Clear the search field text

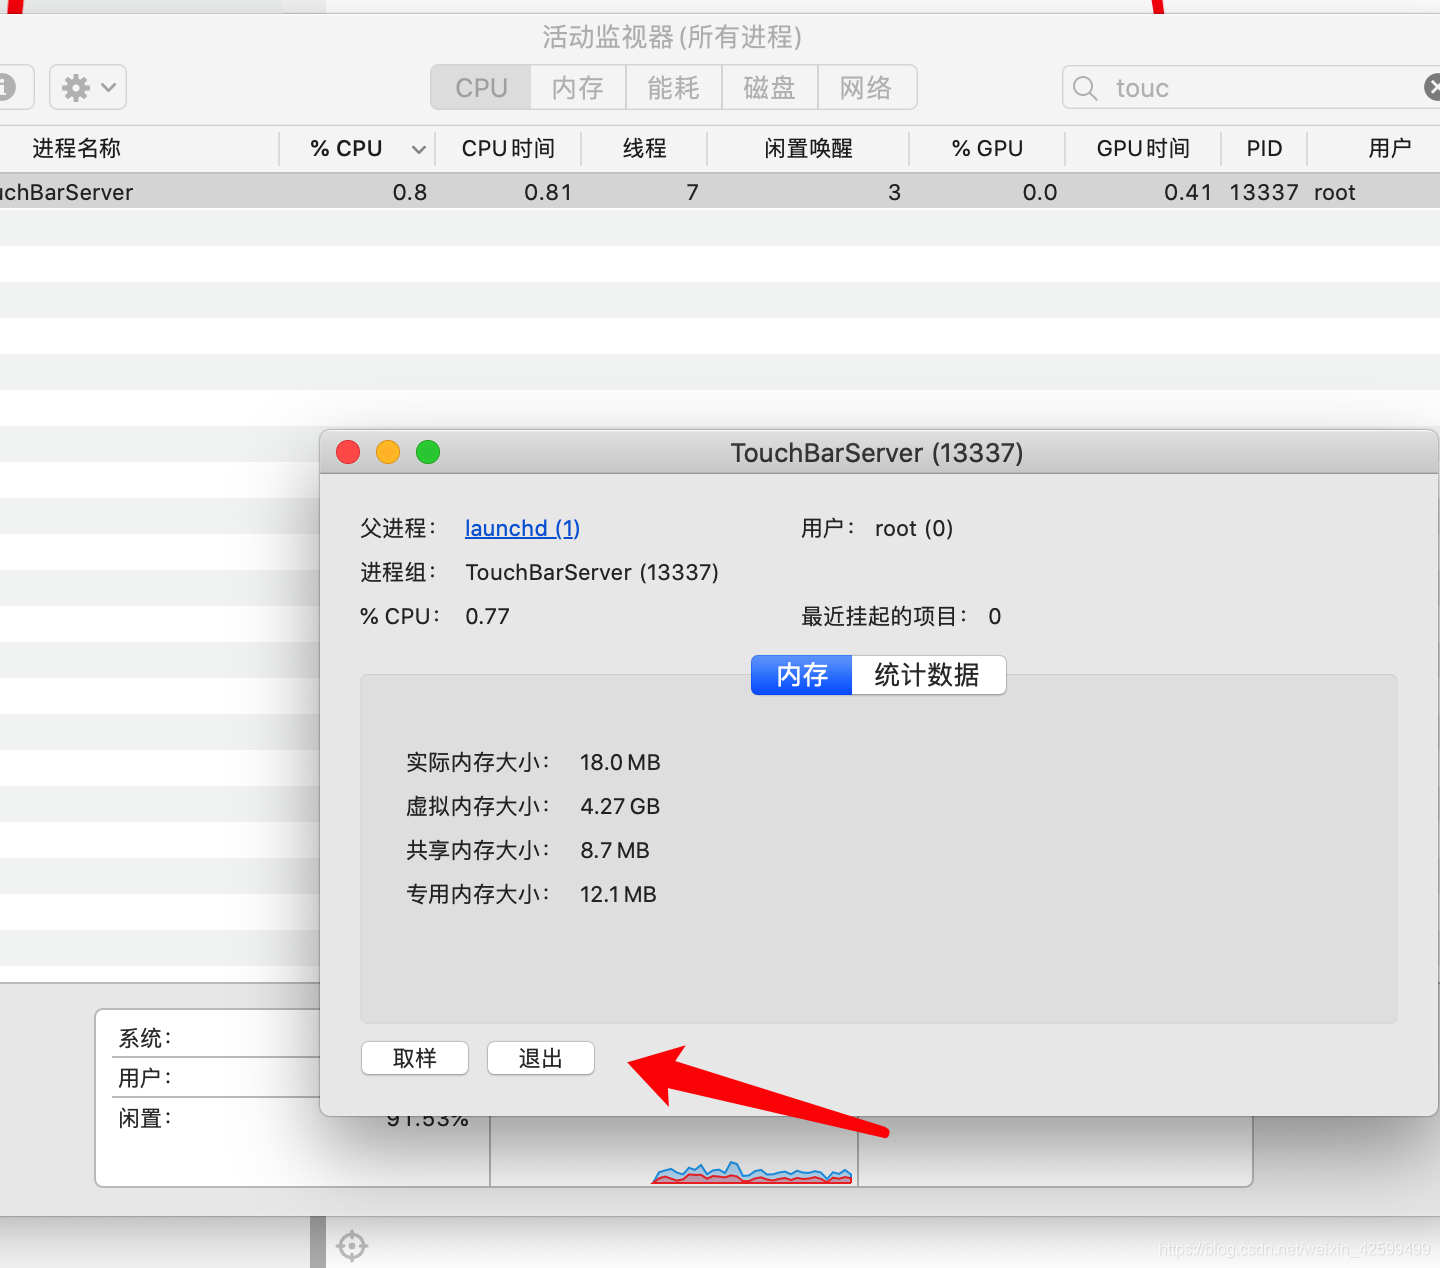(x=1432, y=88)
